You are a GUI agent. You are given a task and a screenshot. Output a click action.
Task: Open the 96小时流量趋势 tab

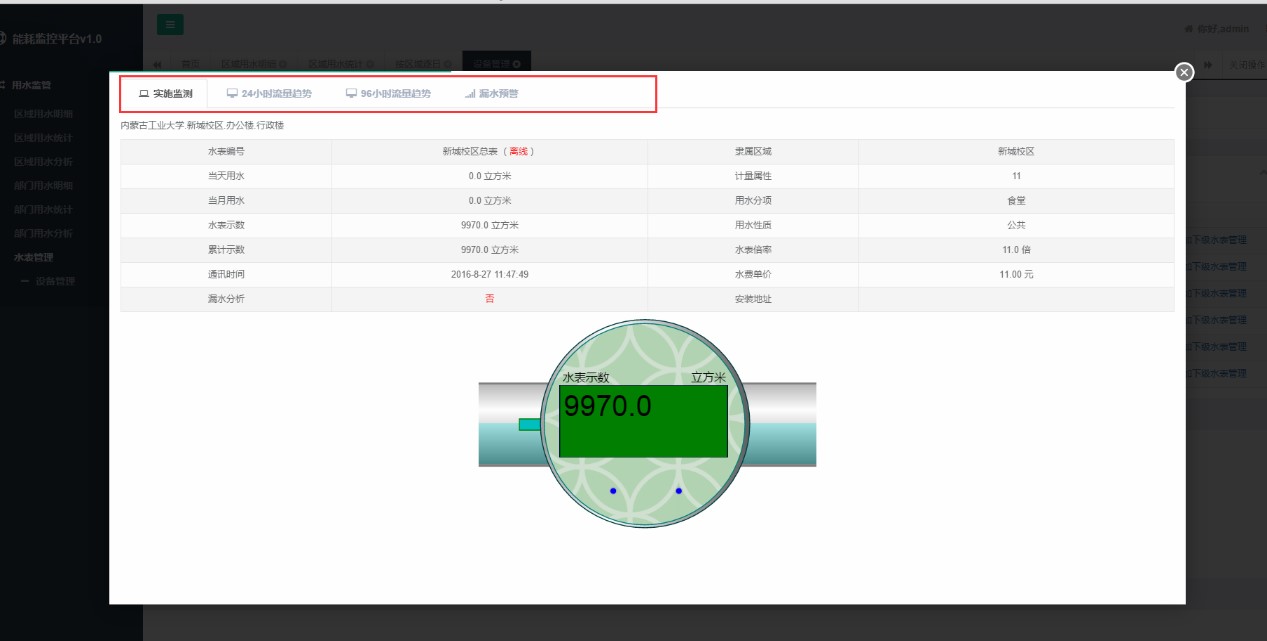tap(388, 94)
